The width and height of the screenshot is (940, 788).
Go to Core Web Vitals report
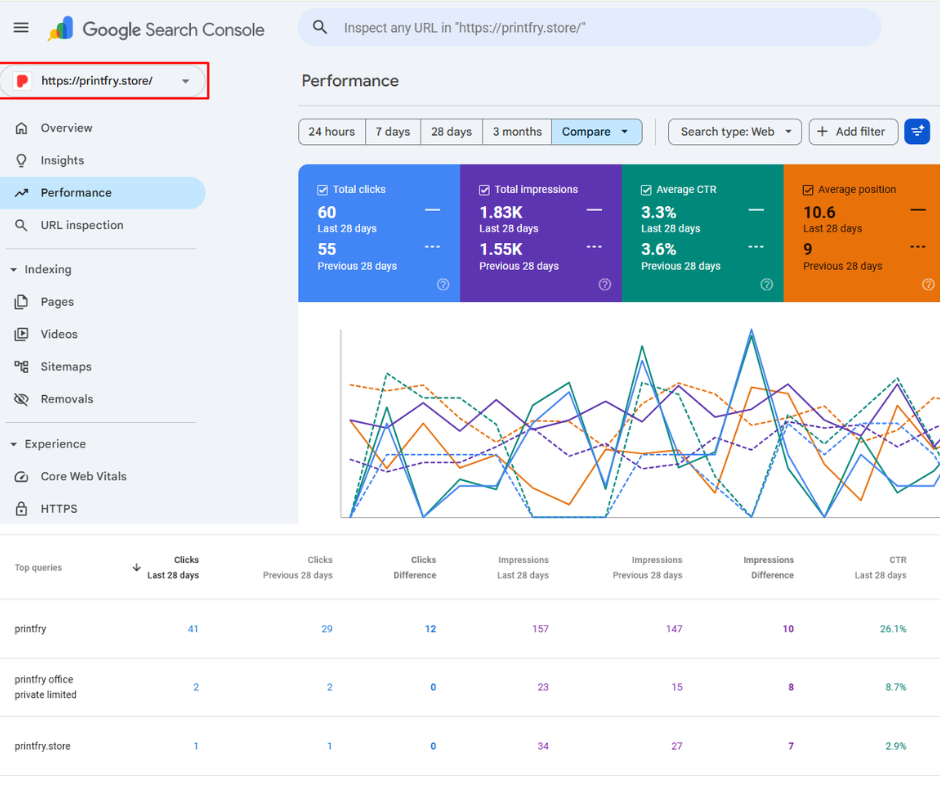[83, 477]
